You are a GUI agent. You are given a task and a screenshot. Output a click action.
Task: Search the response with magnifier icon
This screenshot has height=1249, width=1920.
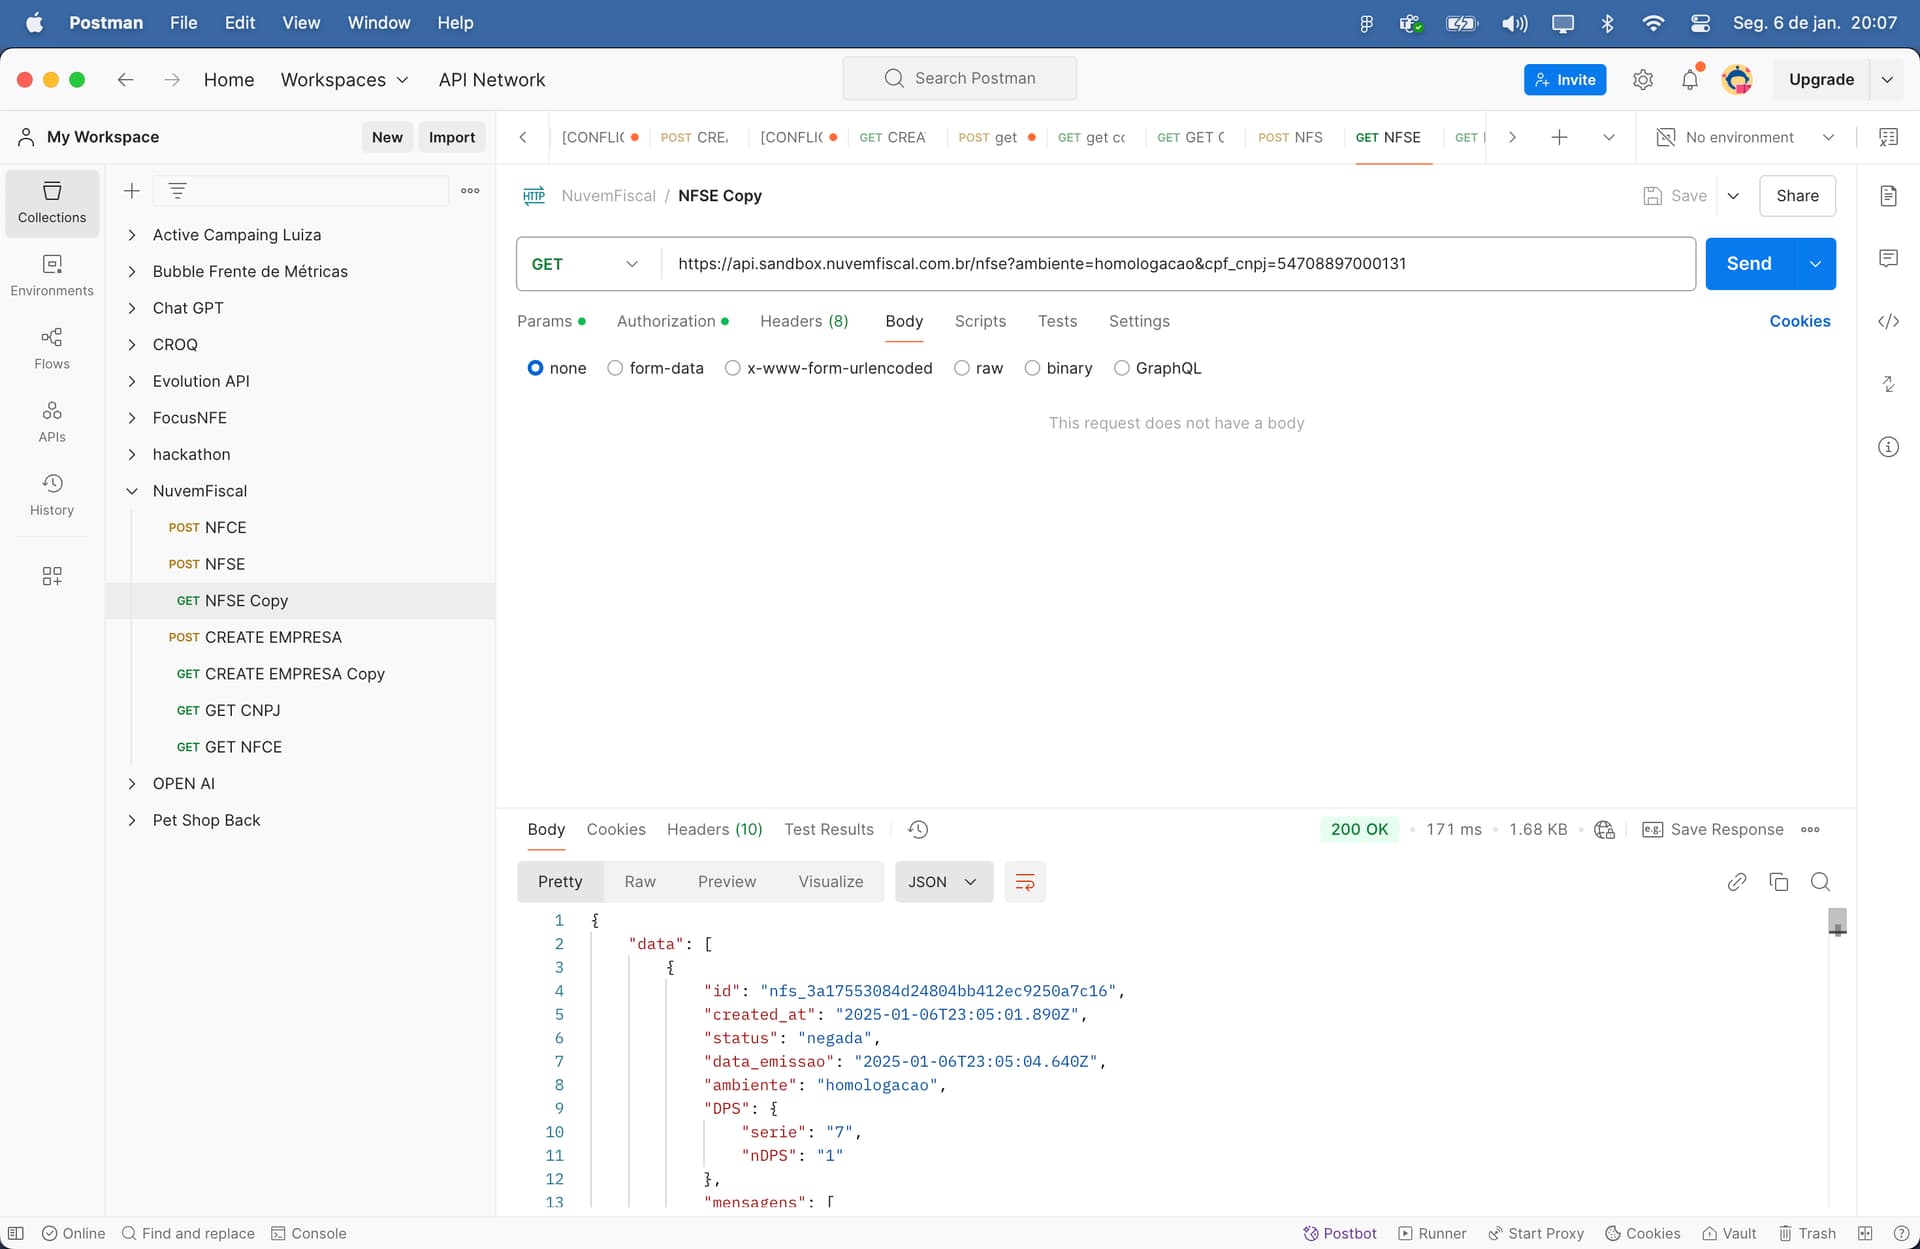[1821, 882]
